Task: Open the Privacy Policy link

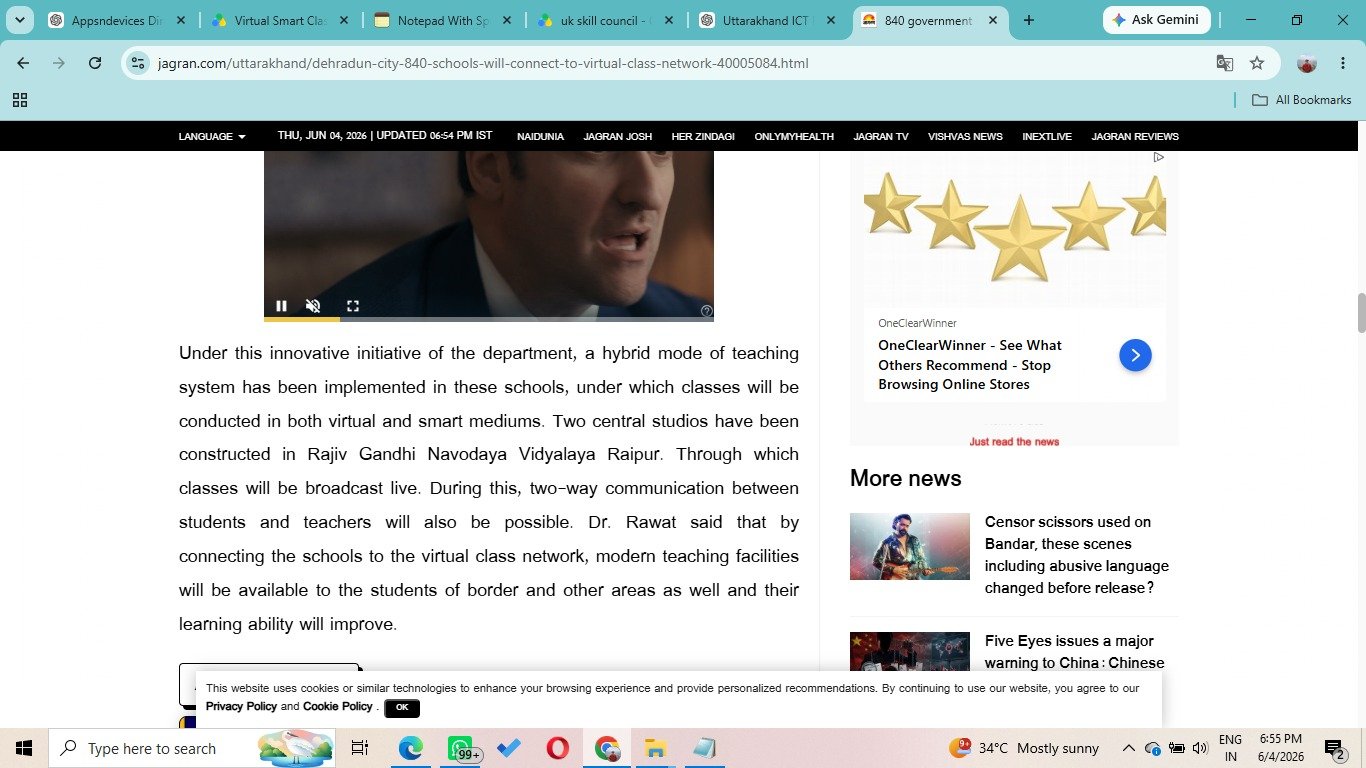Action: (241, 706)
